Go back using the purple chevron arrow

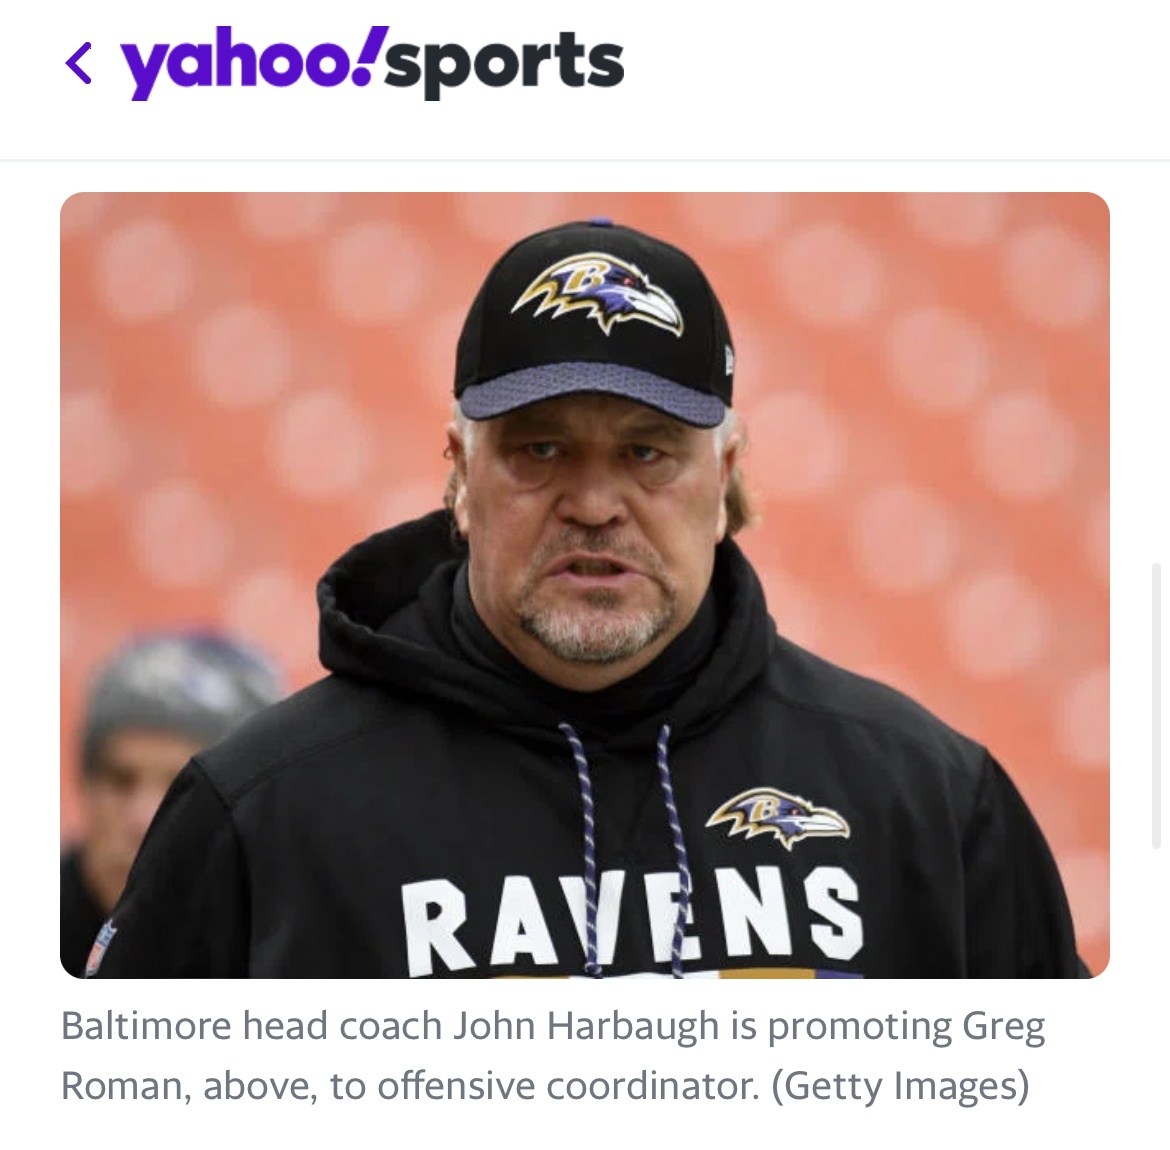tap(79, 63)
